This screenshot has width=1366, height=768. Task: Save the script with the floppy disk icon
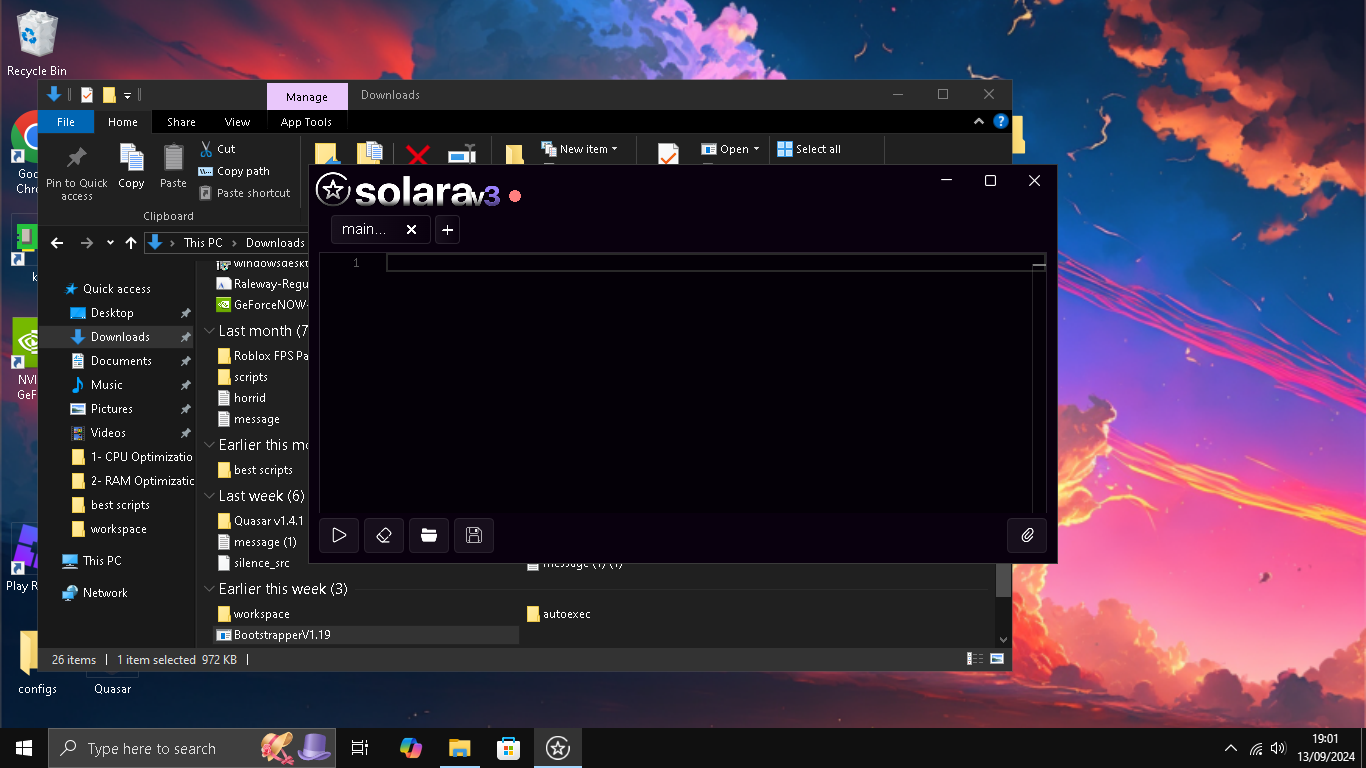(x=474, y=535)
